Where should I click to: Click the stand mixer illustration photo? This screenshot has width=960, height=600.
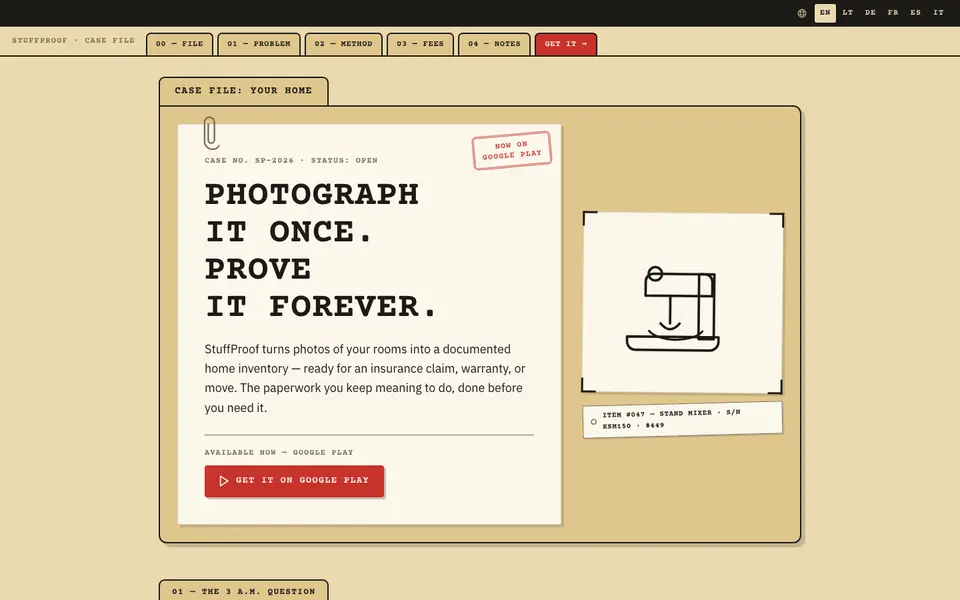tap(682, 302)
